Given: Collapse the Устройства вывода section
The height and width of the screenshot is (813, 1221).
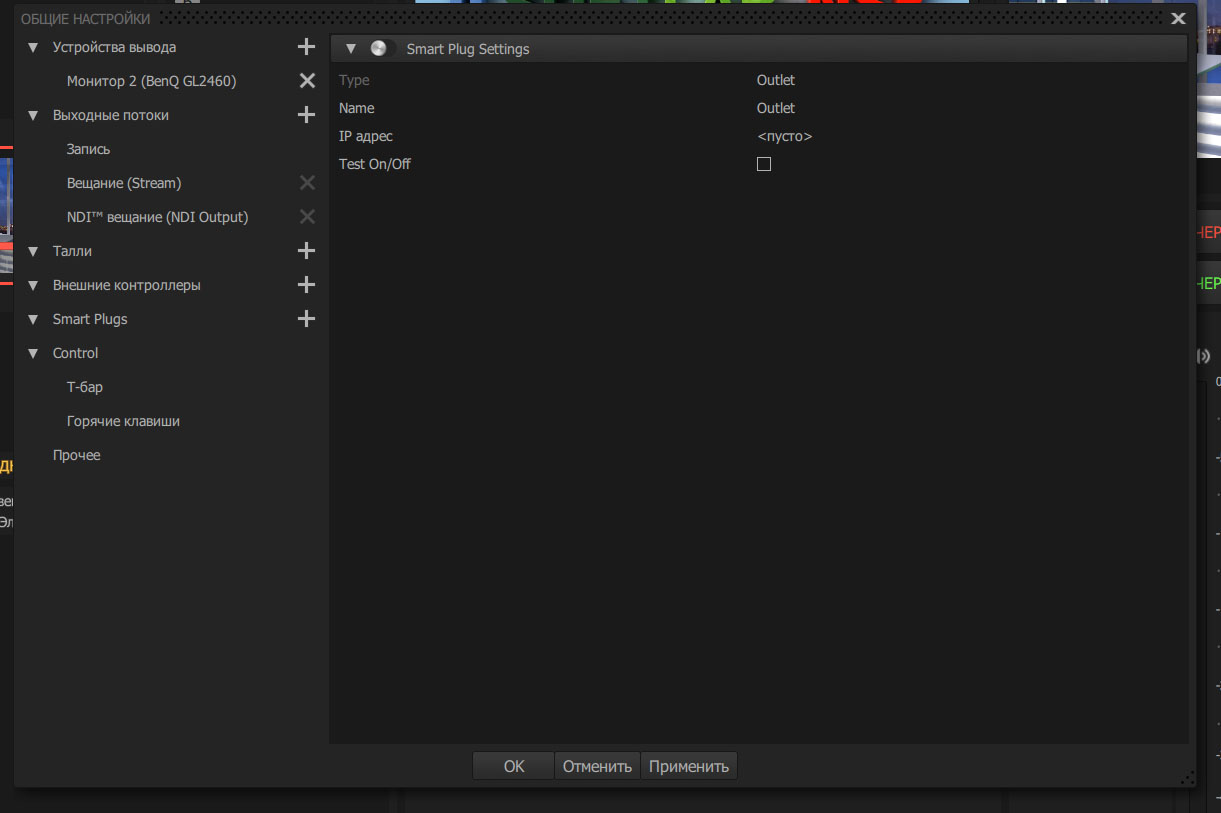Looking at the screenshot, I should pyautogui.click(x=33, y=47).
